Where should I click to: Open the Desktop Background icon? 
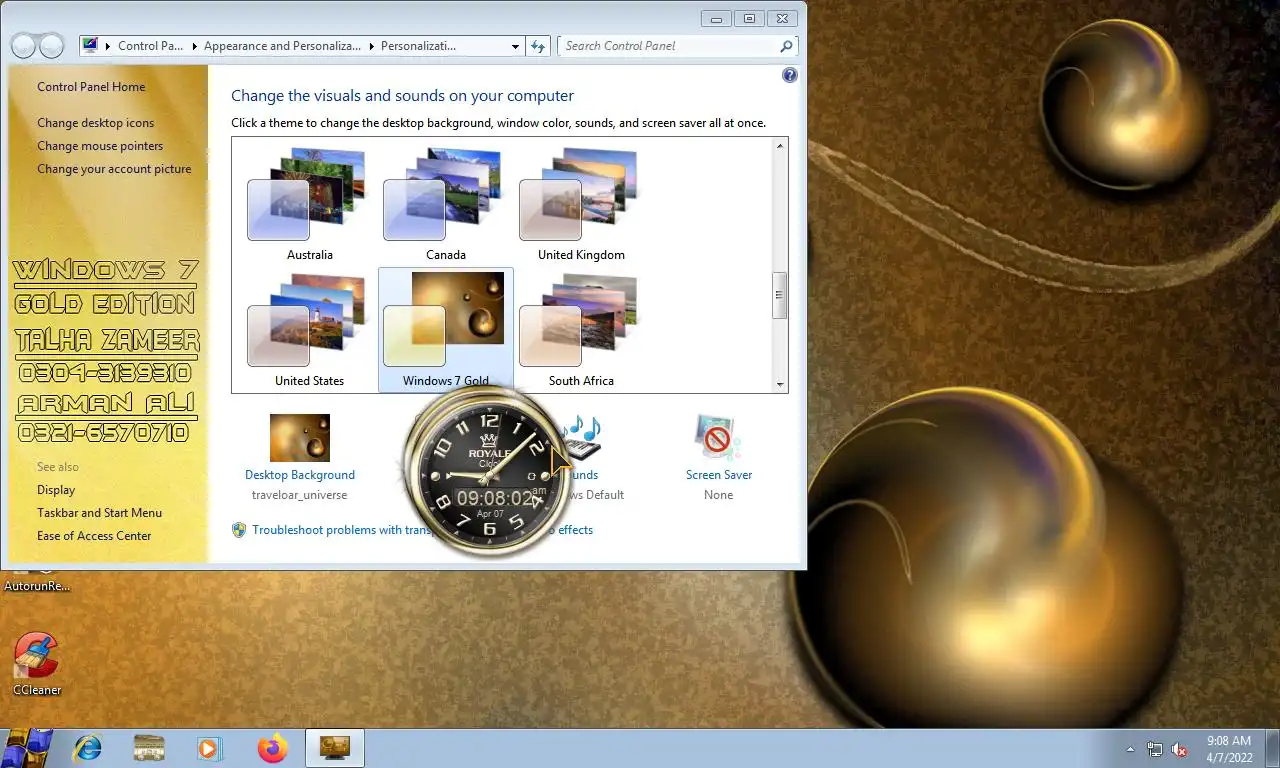click(300, 438)
